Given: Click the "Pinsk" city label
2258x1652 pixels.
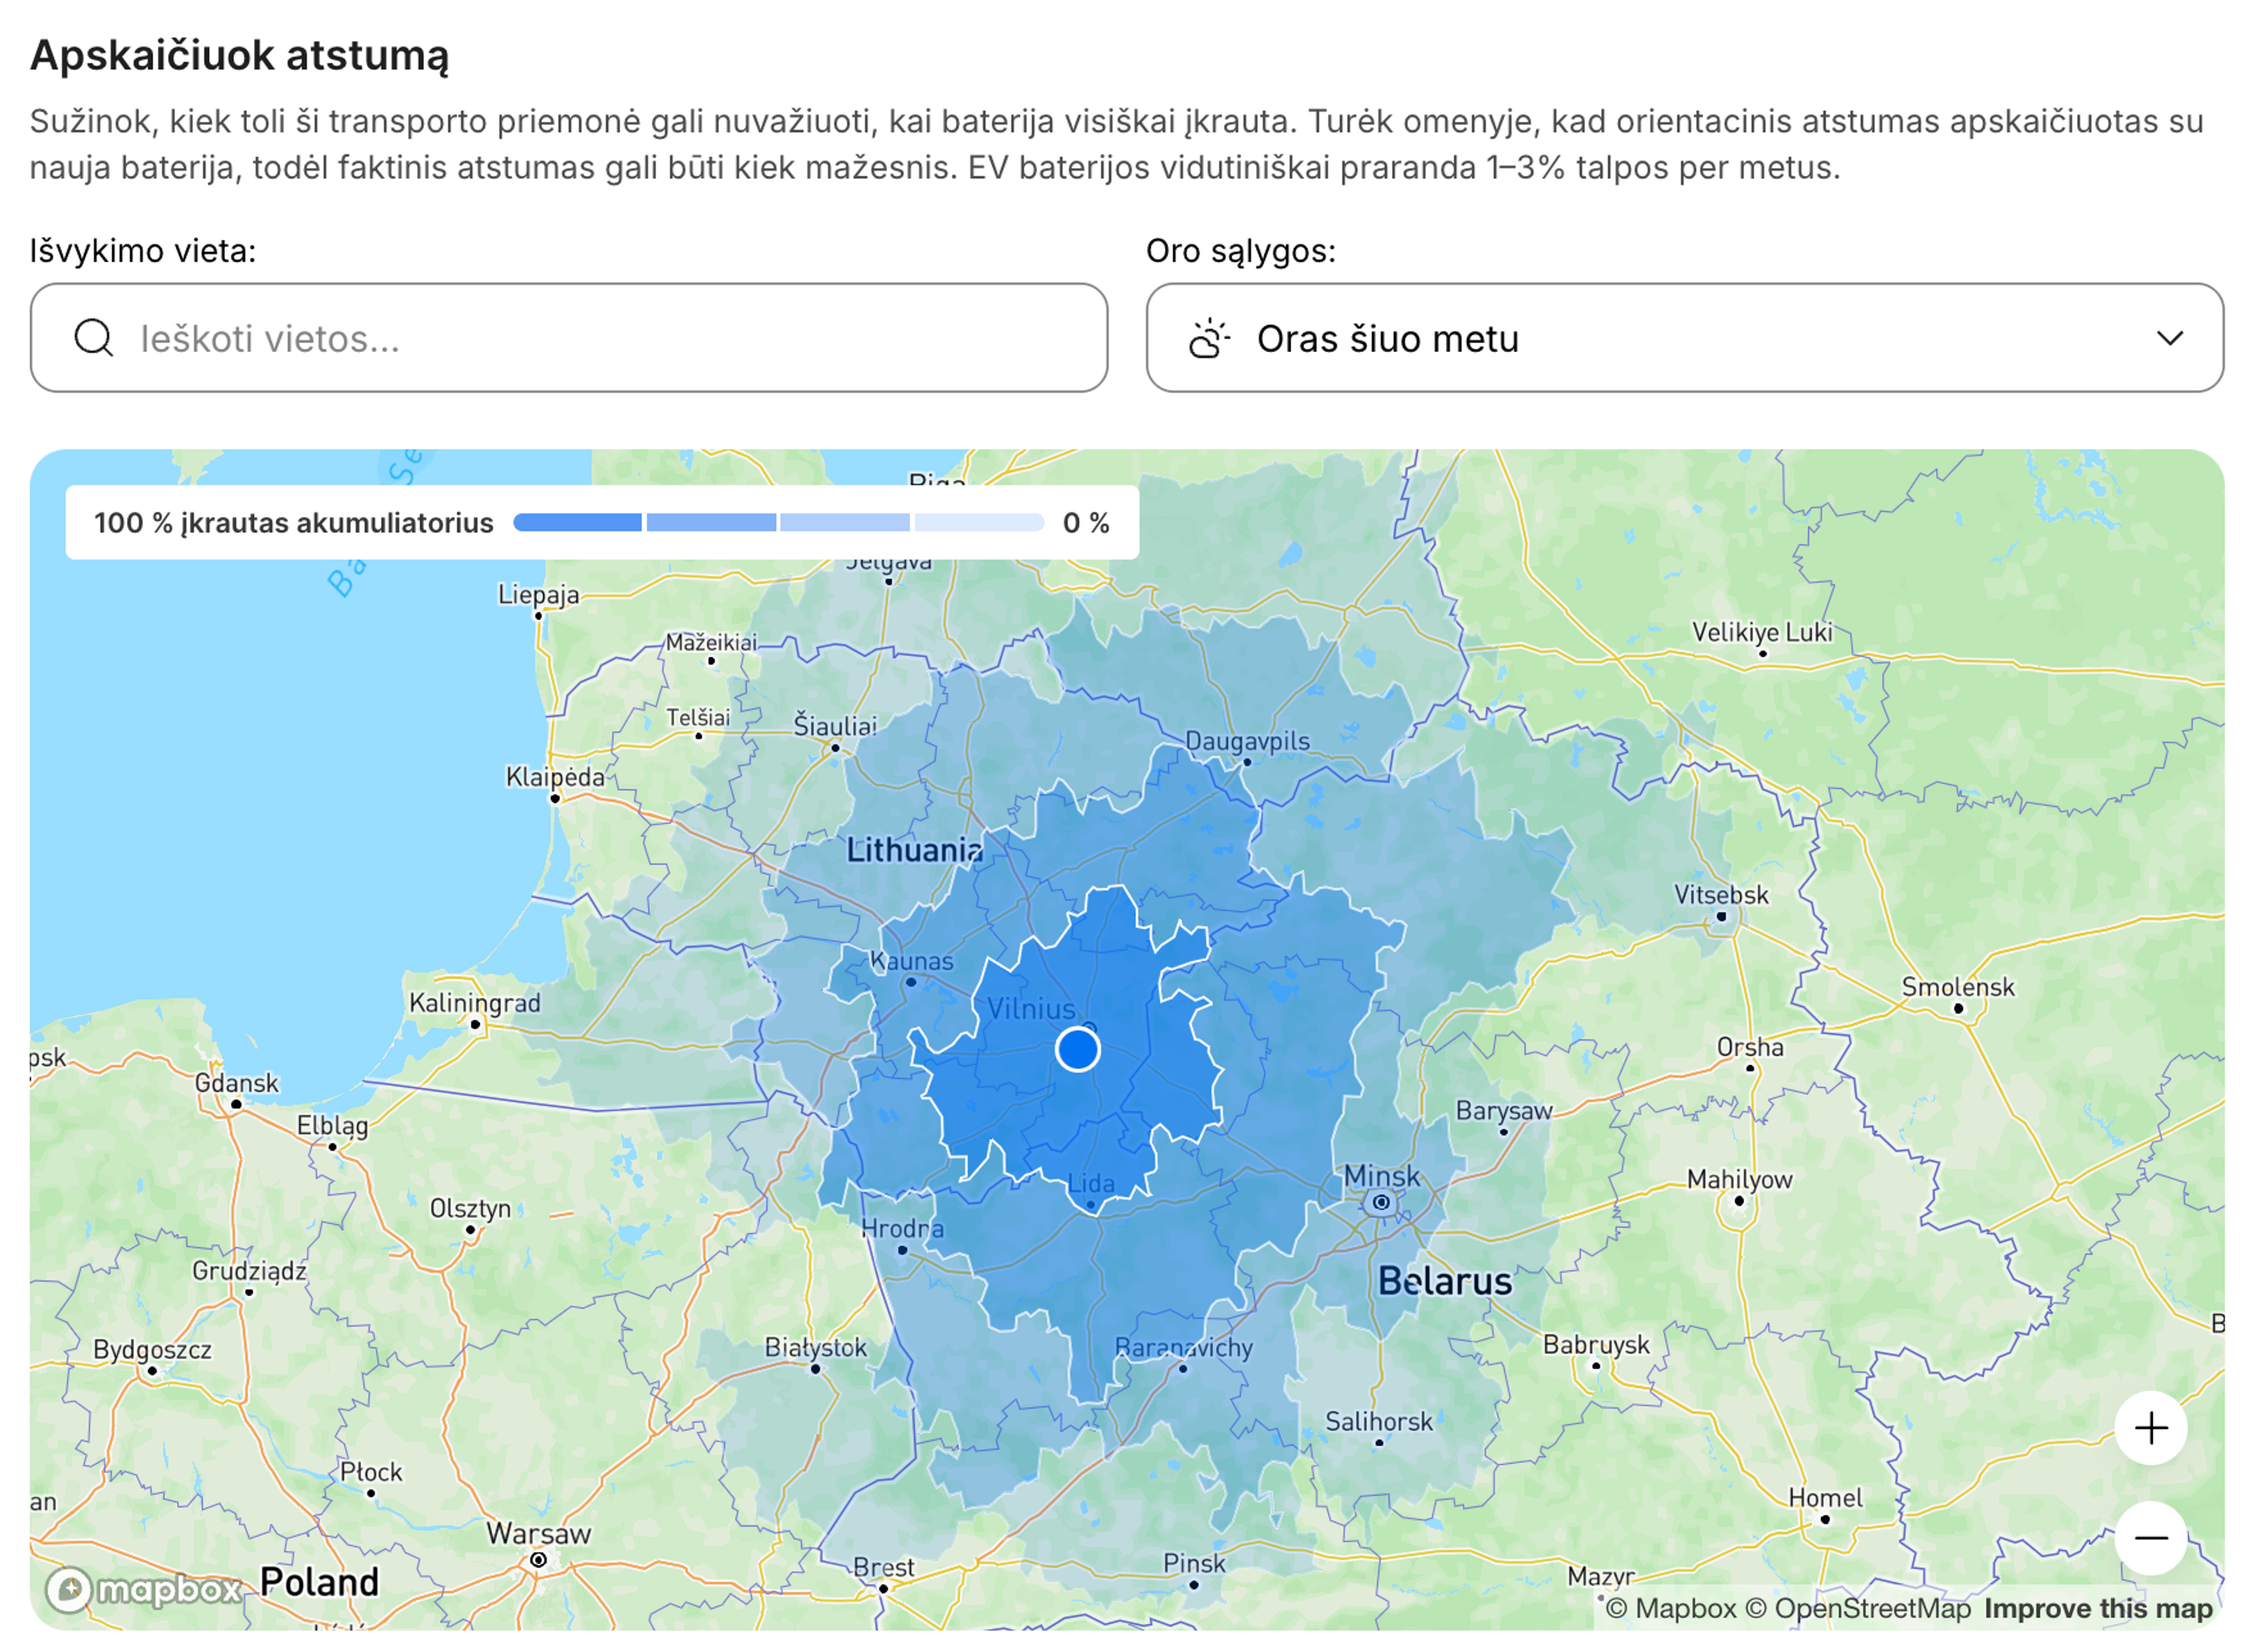Looking at the screenshot, I should pos(1194,1563).
